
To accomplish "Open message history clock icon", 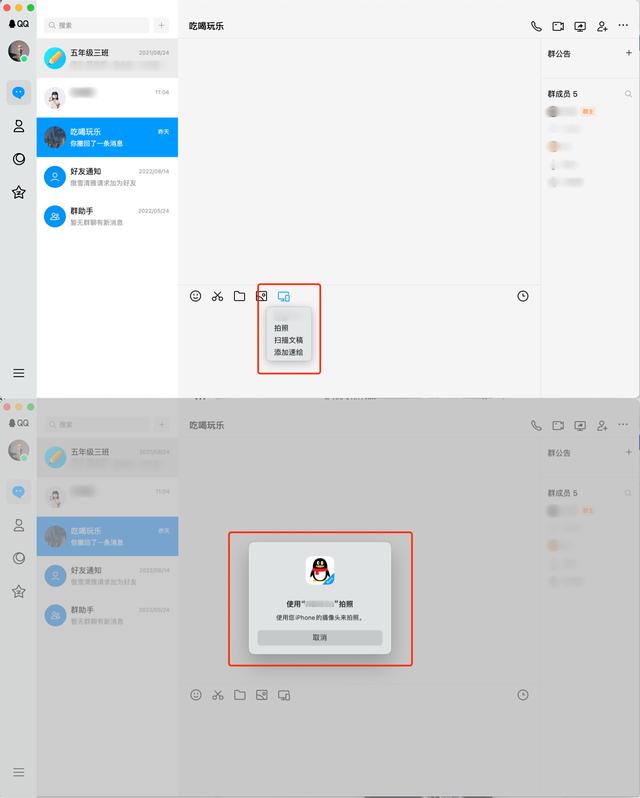I will [x=522, y=296].
